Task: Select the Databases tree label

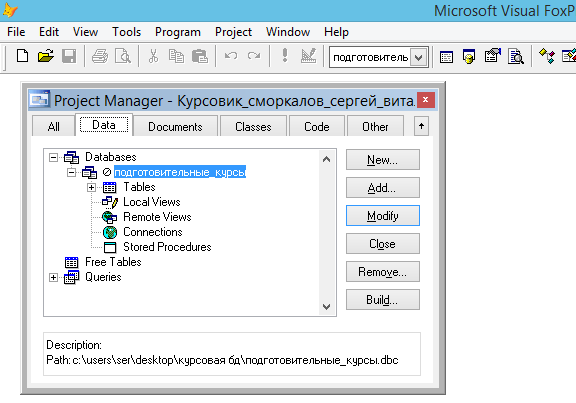Action: click(x=111, y=157)
